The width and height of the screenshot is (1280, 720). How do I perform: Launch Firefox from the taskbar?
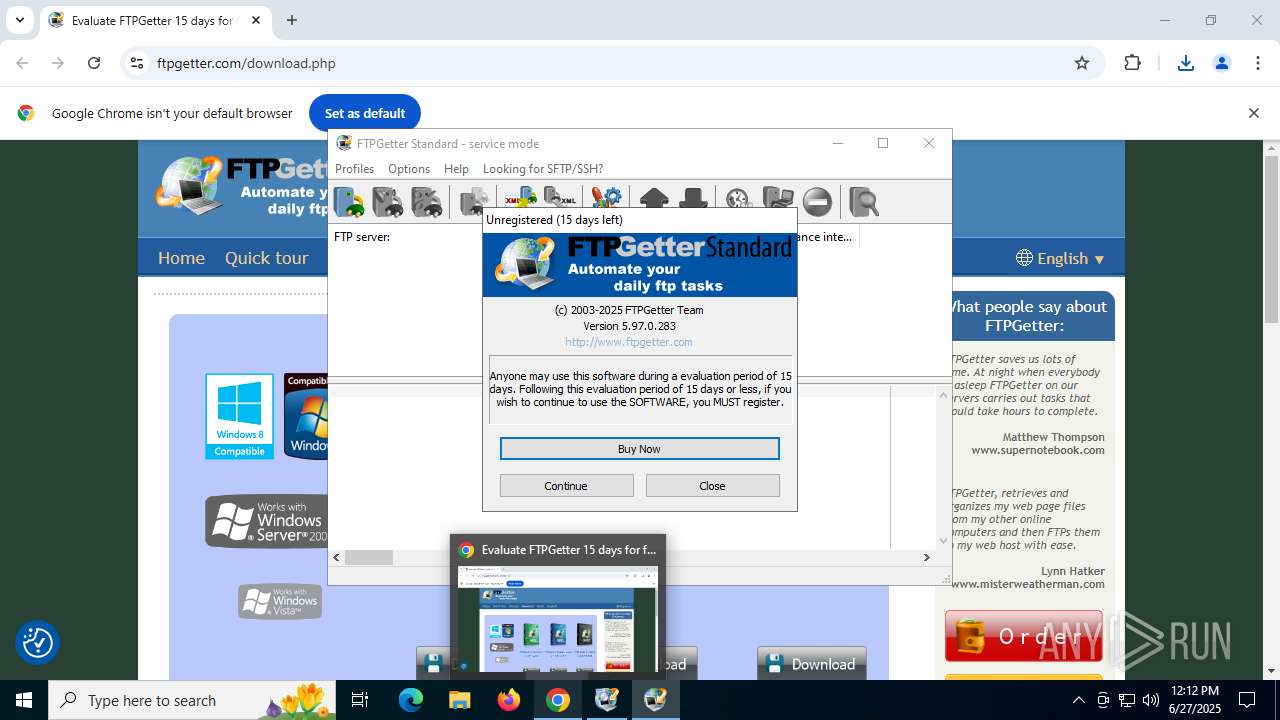coord(509,700)
